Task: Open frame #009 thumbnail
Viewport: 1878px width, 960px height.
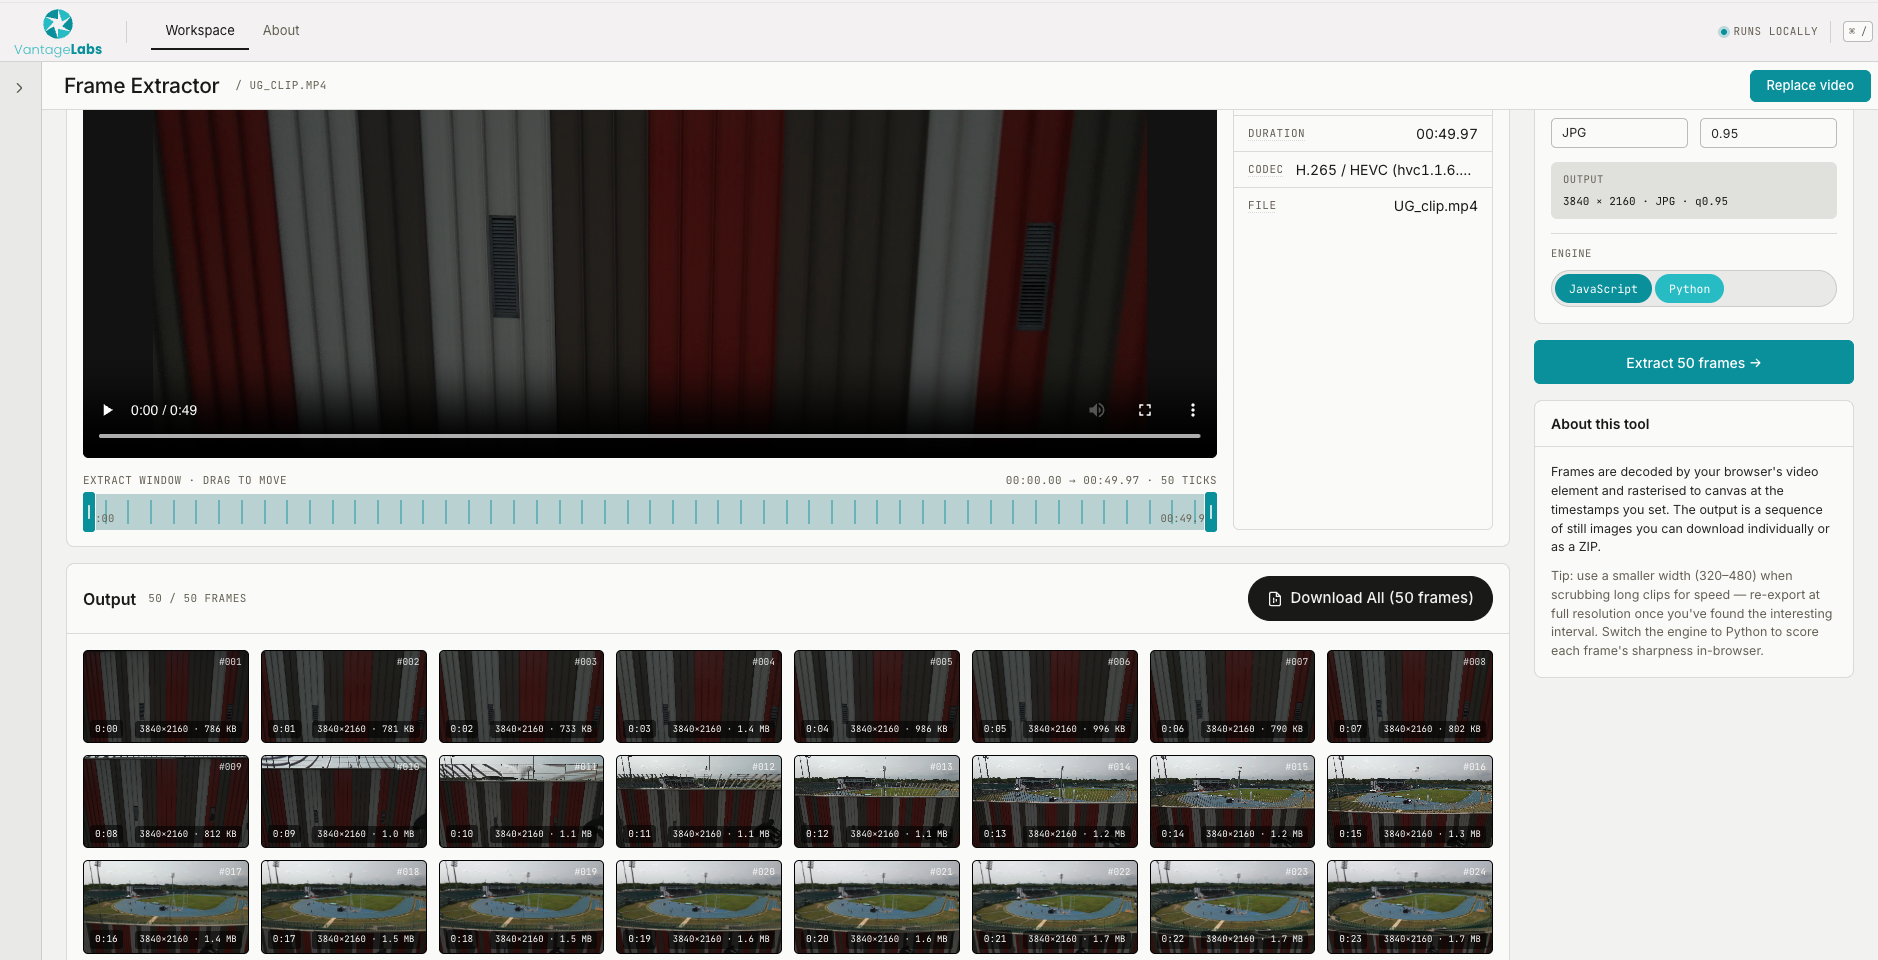Action: pyautogui.click(x=166, y=801)
